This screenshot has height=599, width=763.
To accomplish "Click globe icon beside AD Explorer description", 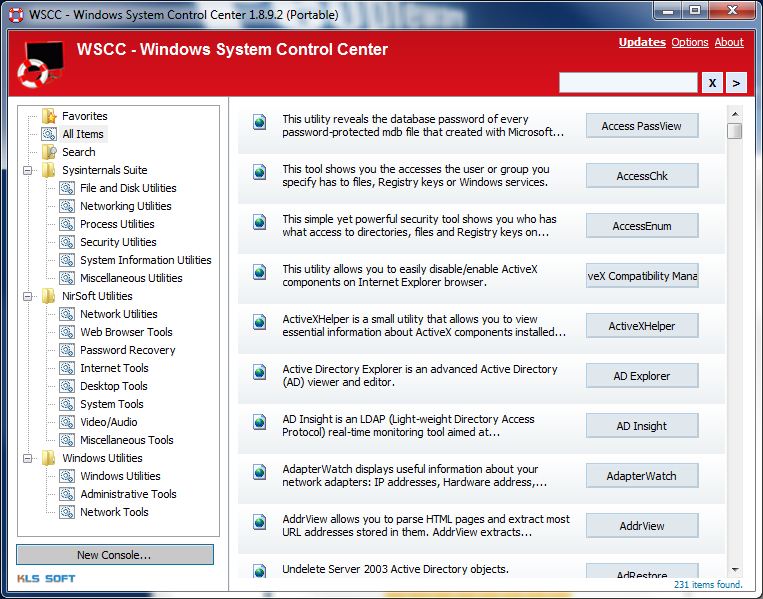I will pyautogui.click(x=260, y=372).
